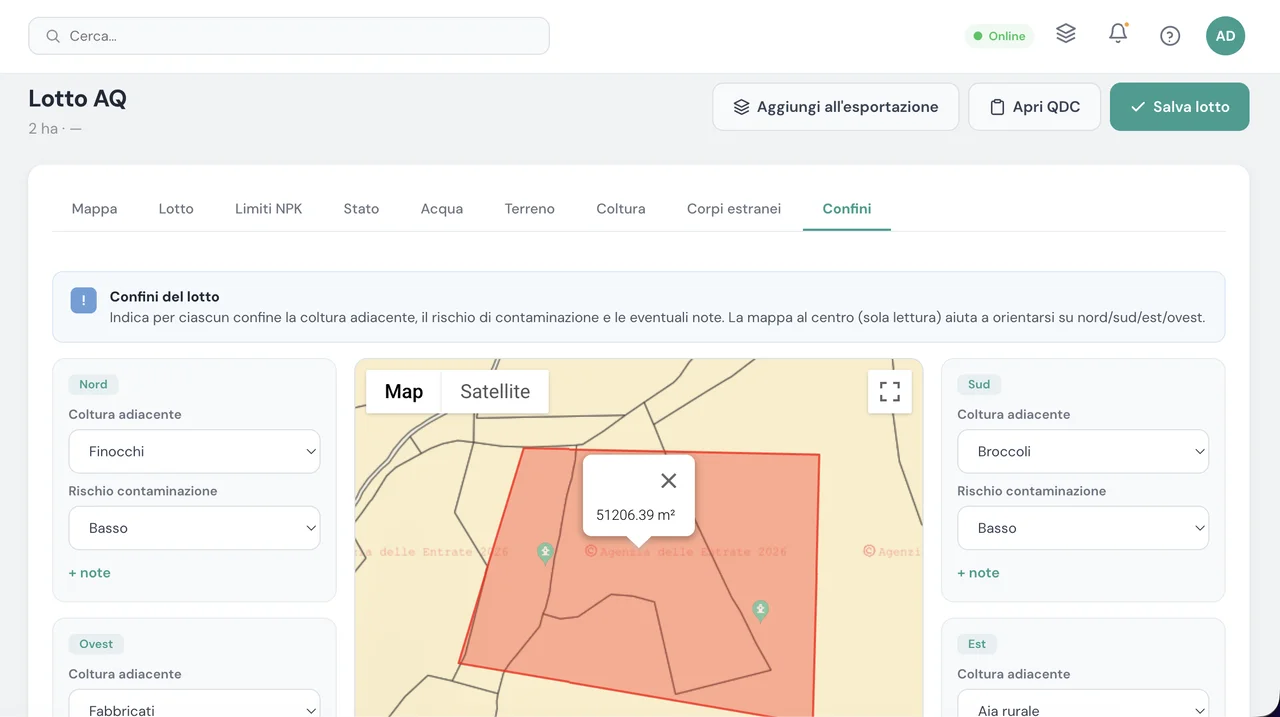Open Nord coltura adiacente dropdown Finocchi
The height and width of the screenshot is (717, 1280).
coord(194,452)
